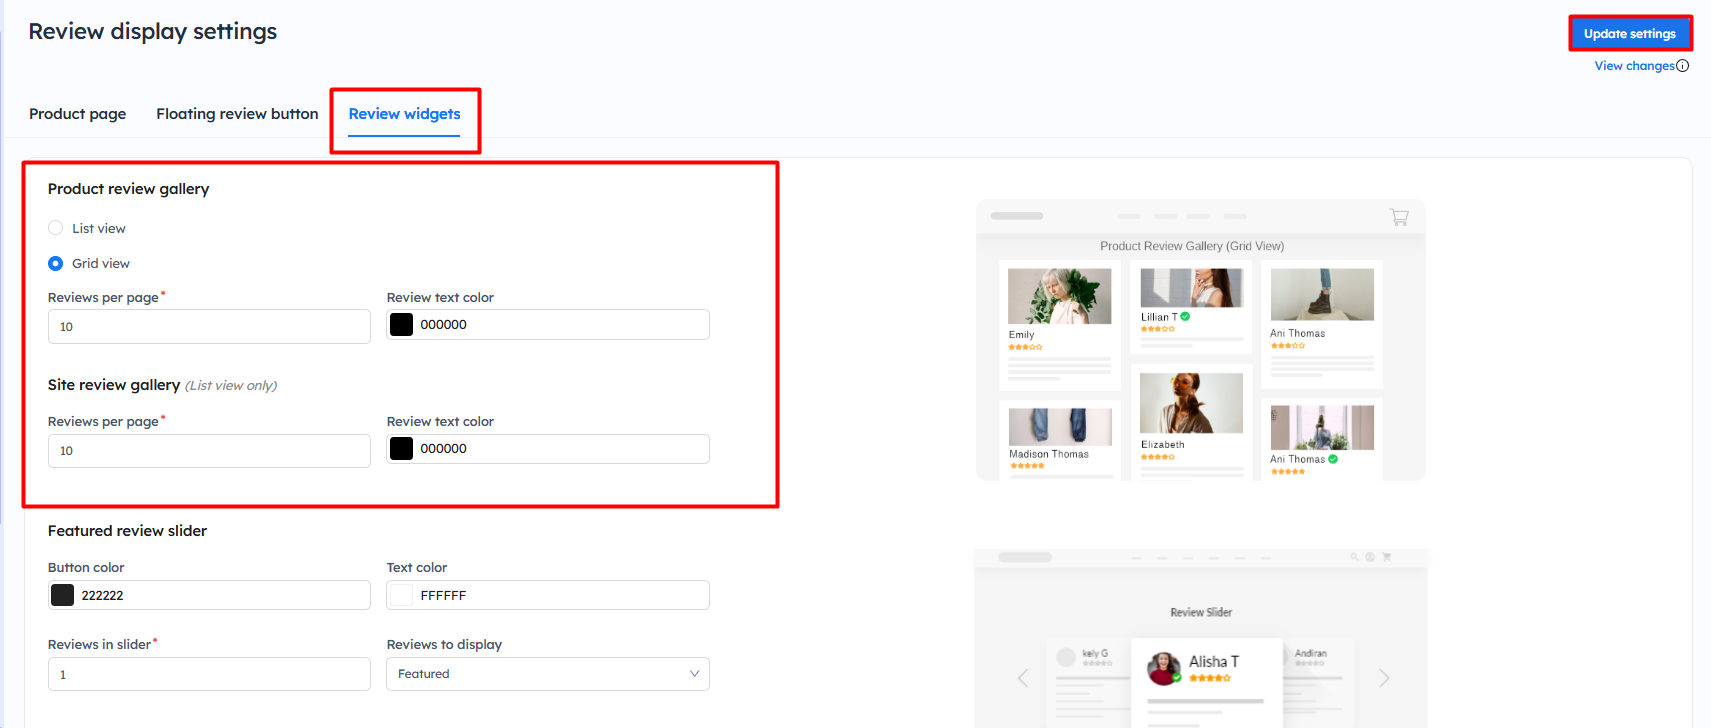Screen dimensions: 1711x728
Task: Open the View changes link
Action: tap(1634, 66)
